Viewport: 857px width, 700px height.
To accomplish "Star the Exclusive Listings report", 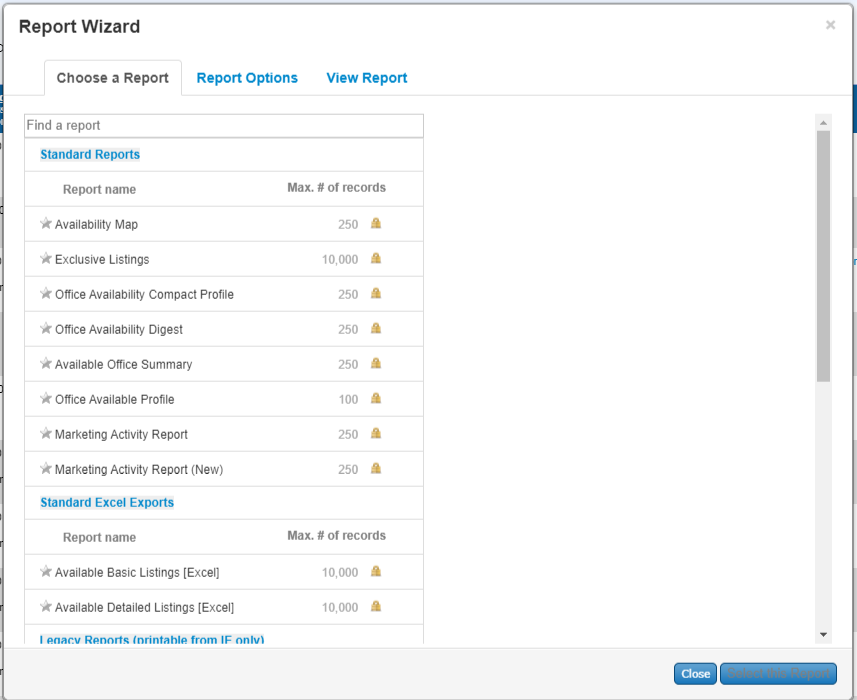I will pos(46,258).
